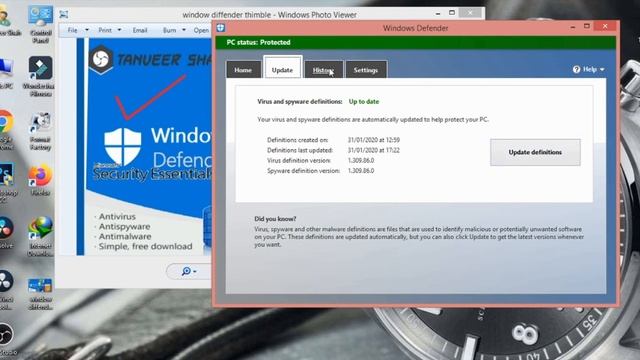Screen dimensions: 640x360
Task: Open Photoshop desktop shortcut
Action: coord(7,183)
